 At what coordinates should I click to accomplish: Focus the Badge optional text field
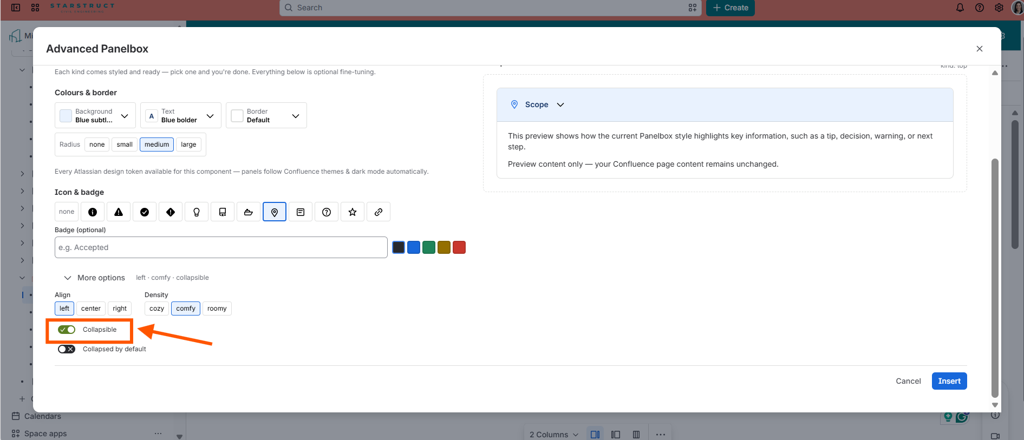click(x=221, y=247)
